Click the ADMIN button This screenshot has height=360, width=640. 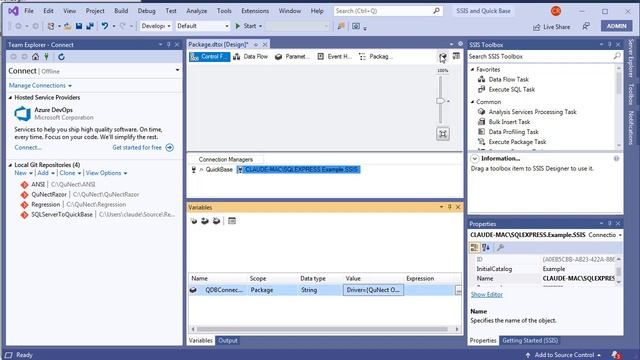point(616,26)
